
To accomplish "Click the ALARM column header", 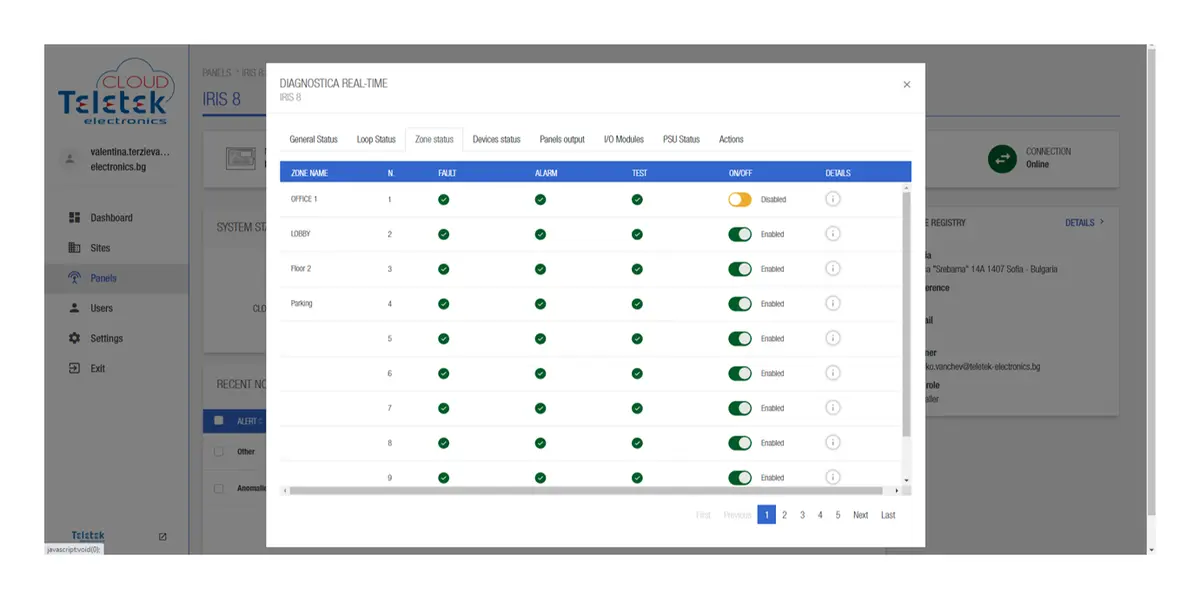I will [546, 173].
